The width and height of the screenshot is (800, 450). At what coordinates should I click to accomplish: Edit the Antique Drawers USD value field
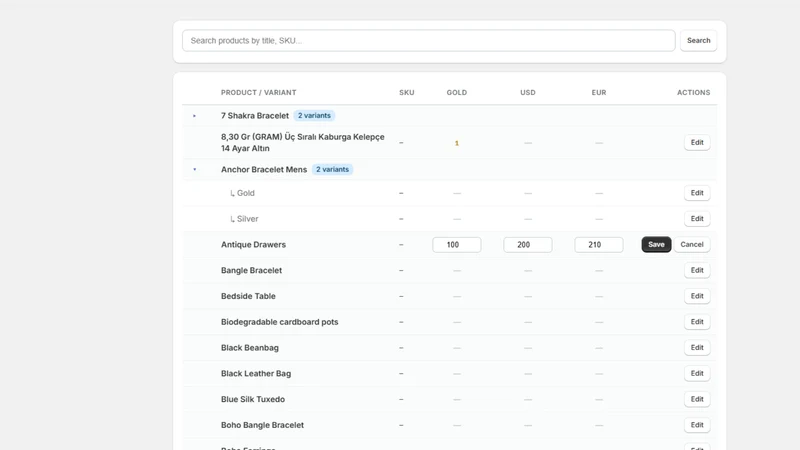[528, 245]
